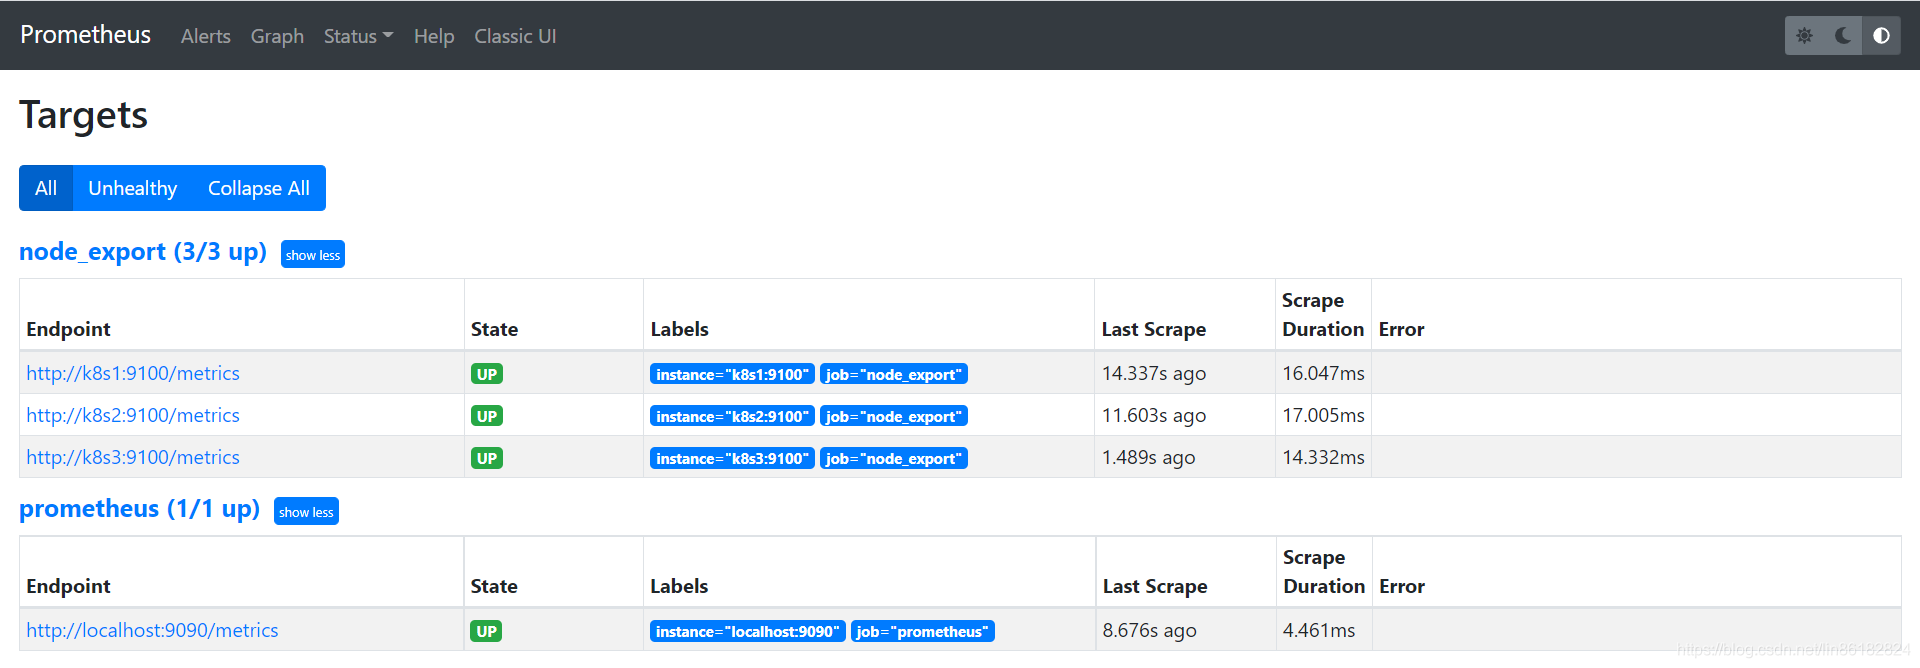
Task: Select last scrape value 8.676s ago
Action: tap(1150, 630)
